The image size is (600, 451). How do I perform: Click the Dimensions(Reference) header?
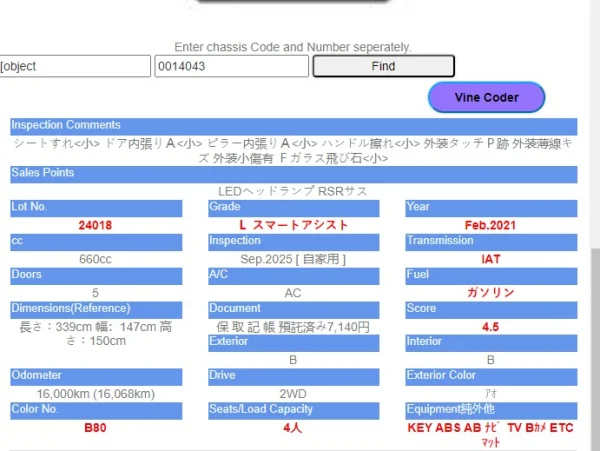(95, 308)
